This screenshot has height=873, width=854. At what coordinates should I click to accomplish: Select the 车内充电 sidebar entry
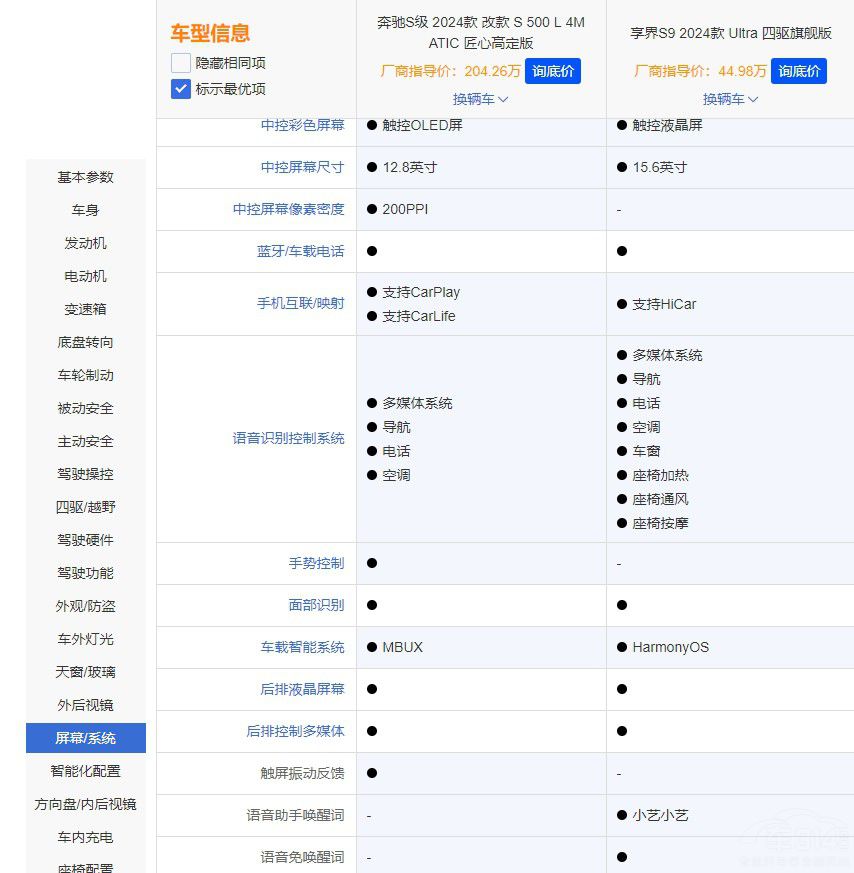(x=85, y=837)
